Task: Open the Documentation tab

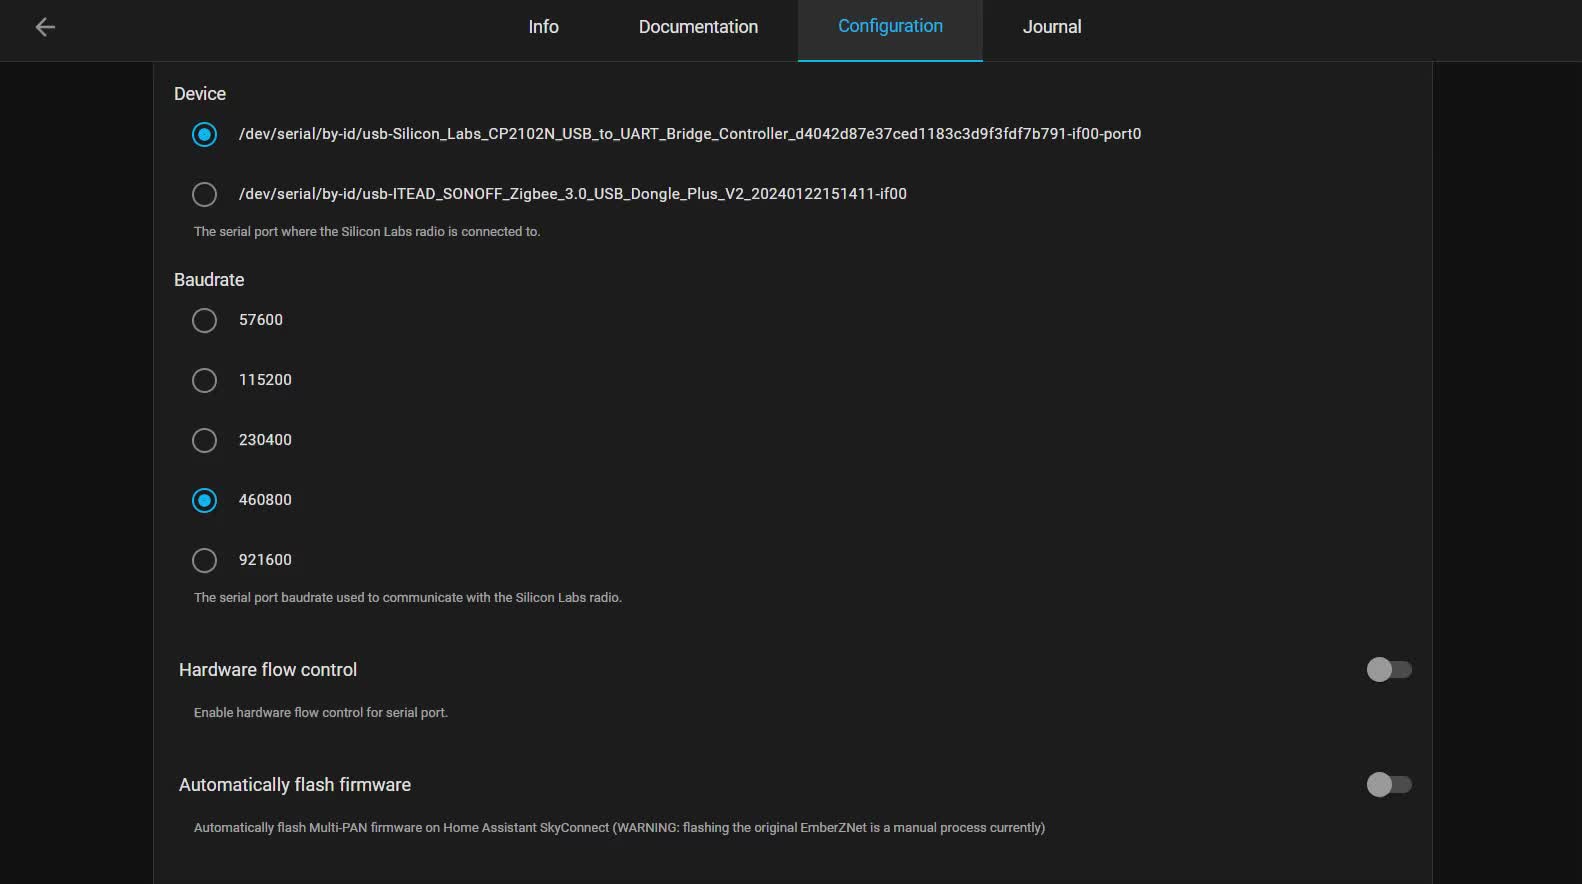Action: [698, 27]
